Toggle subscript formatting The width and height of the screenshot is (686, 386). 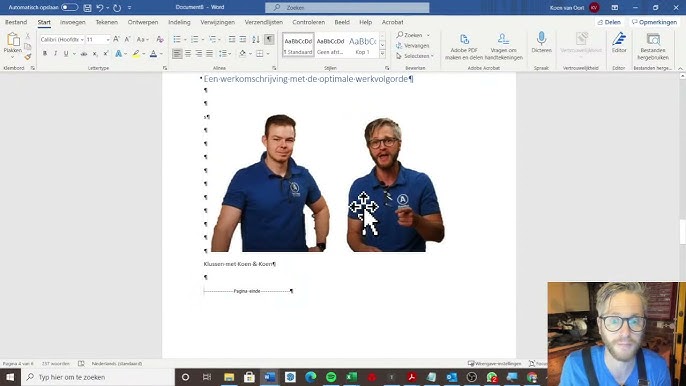click(x=95, y=53)
